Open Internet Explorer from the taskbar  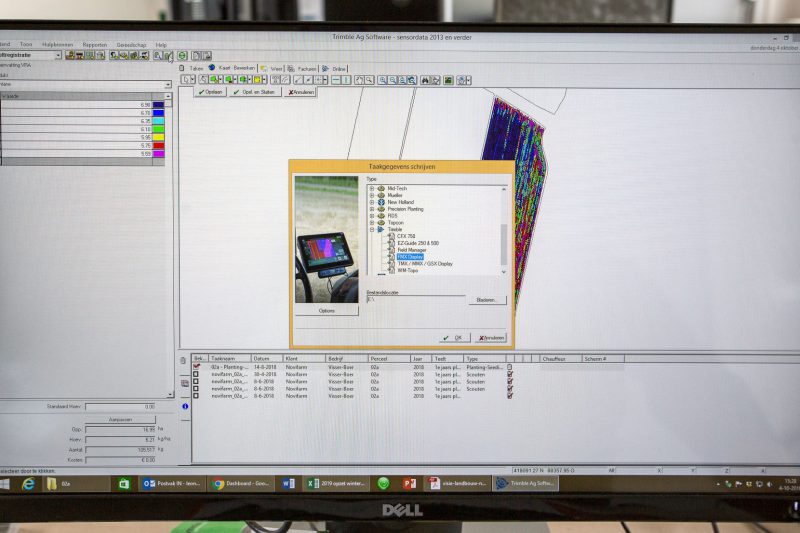[28, 484]
